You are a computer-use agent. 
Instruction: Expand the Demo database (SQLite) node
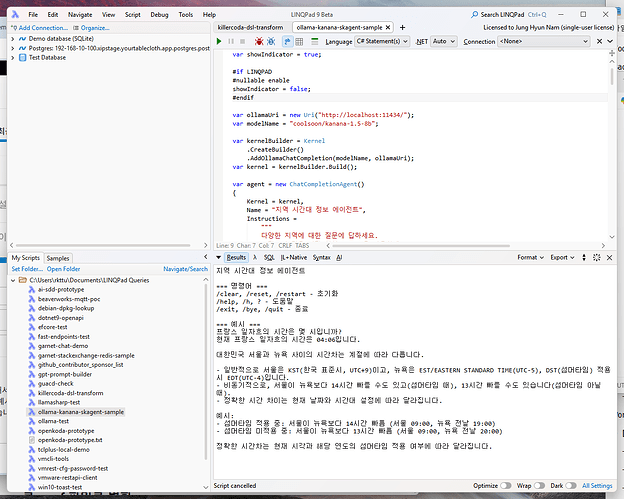point(13,39)
